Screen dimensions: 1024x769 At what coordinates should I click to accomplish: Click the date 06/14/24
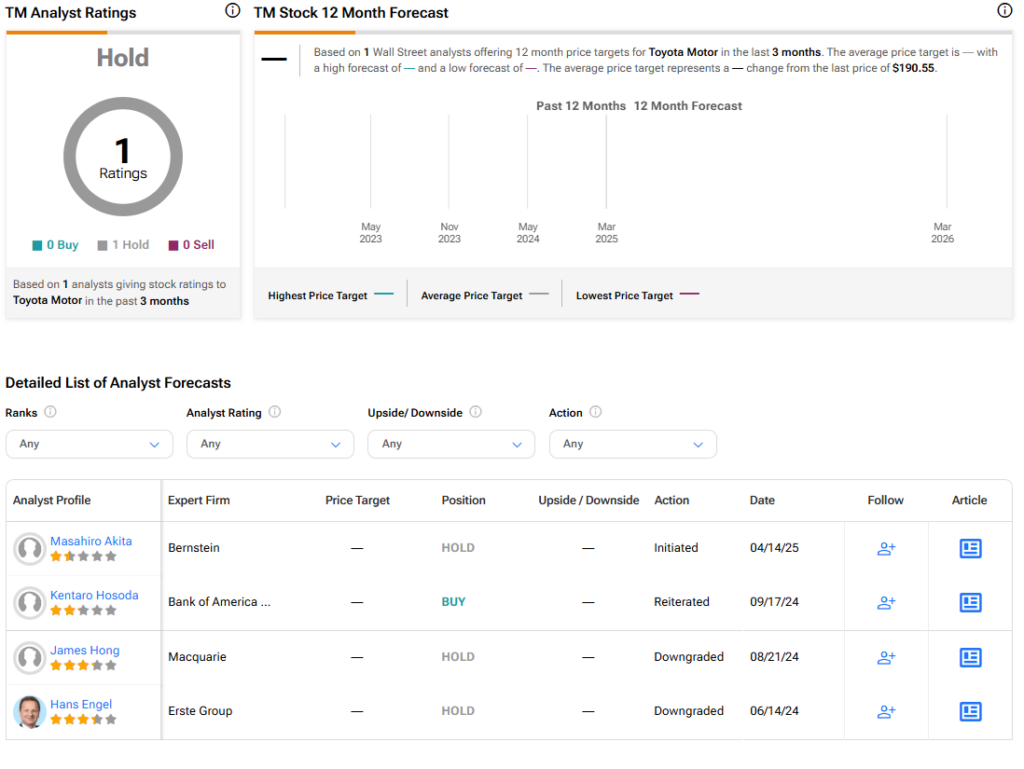pyautogui.click(x=774, y=711)
